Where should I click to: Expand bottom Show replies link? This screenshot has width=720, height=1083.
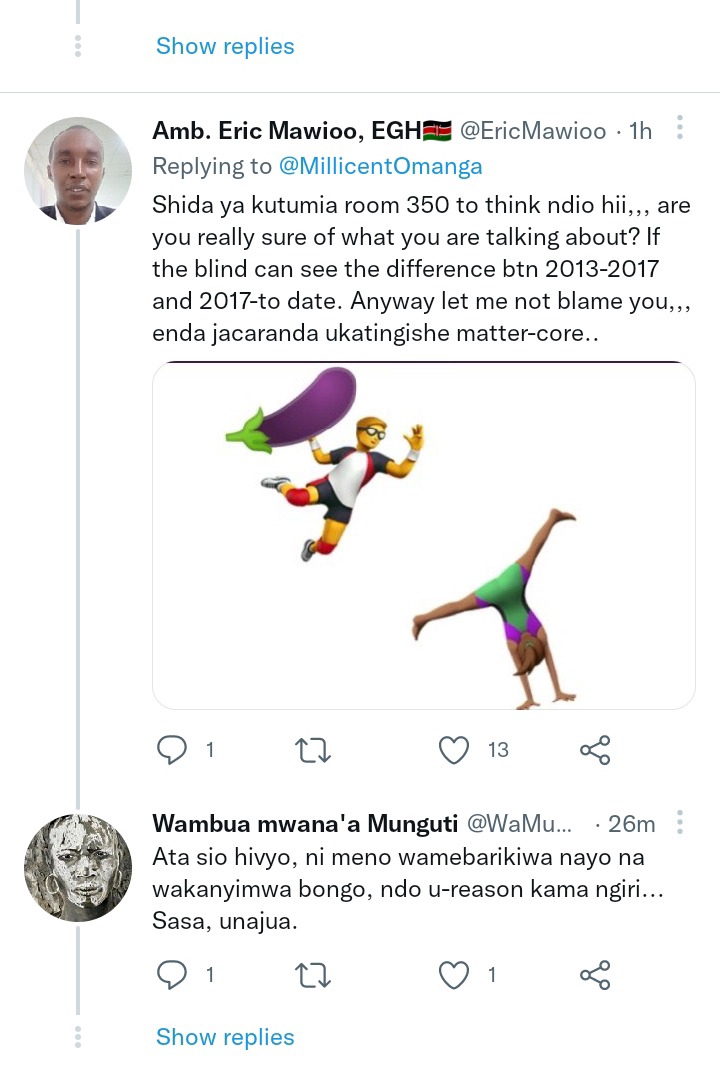(x=225, y=1037)
